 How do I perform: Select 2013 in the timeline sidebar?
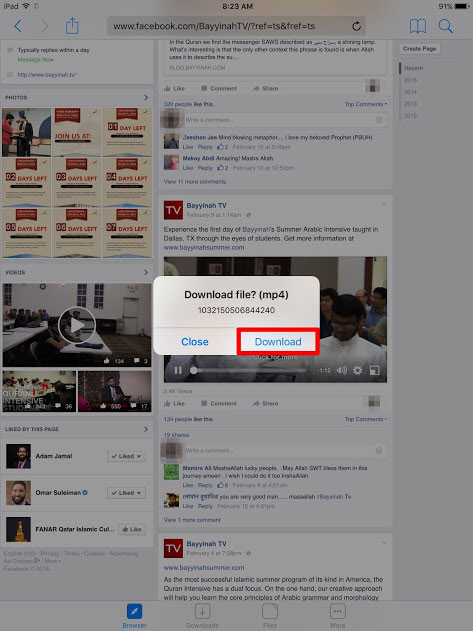(410, 104)
